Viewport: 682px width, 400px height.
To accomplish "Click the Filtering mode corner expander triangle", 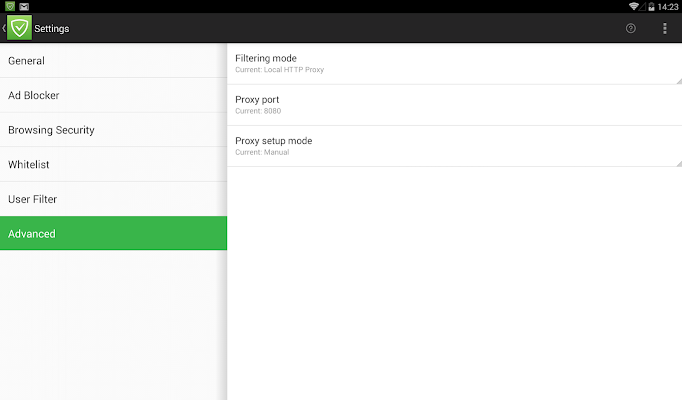I will tap(678, 80).
